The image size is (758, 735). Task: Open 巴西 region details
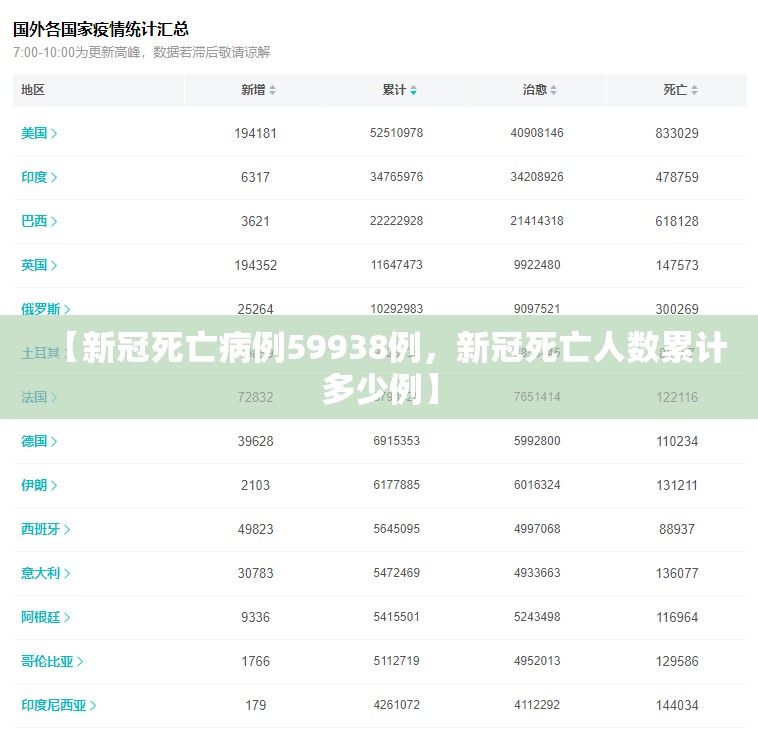click(39, 221)
